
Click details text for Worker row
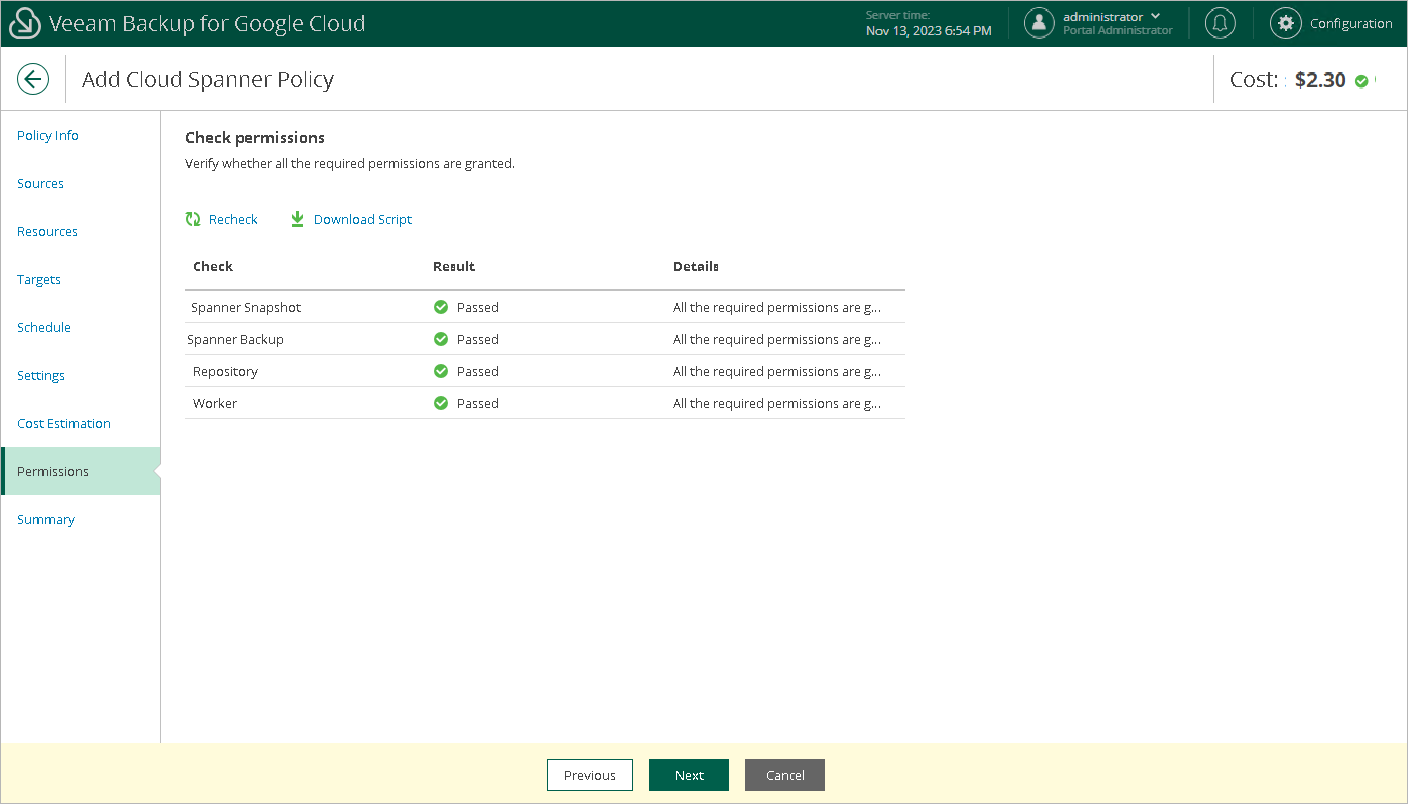click(x=777, y=403)
